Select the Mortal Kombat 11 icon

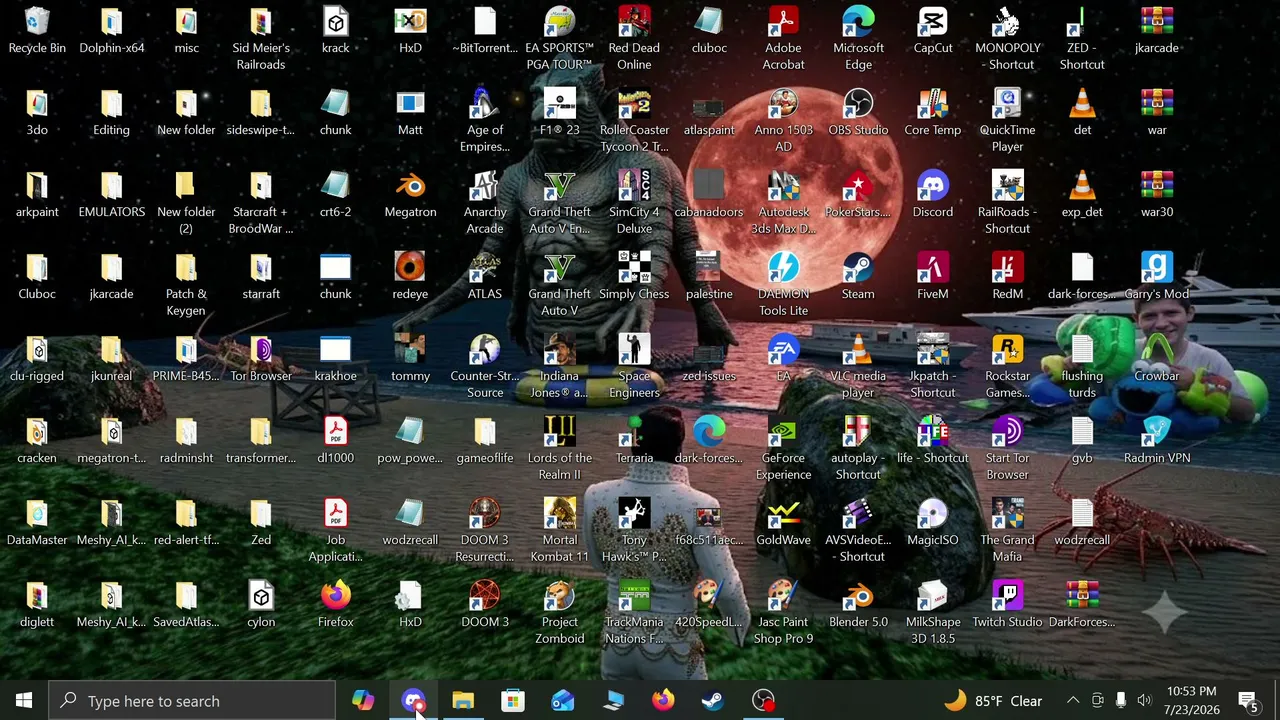pyautogui.click(x=559, y=531)
